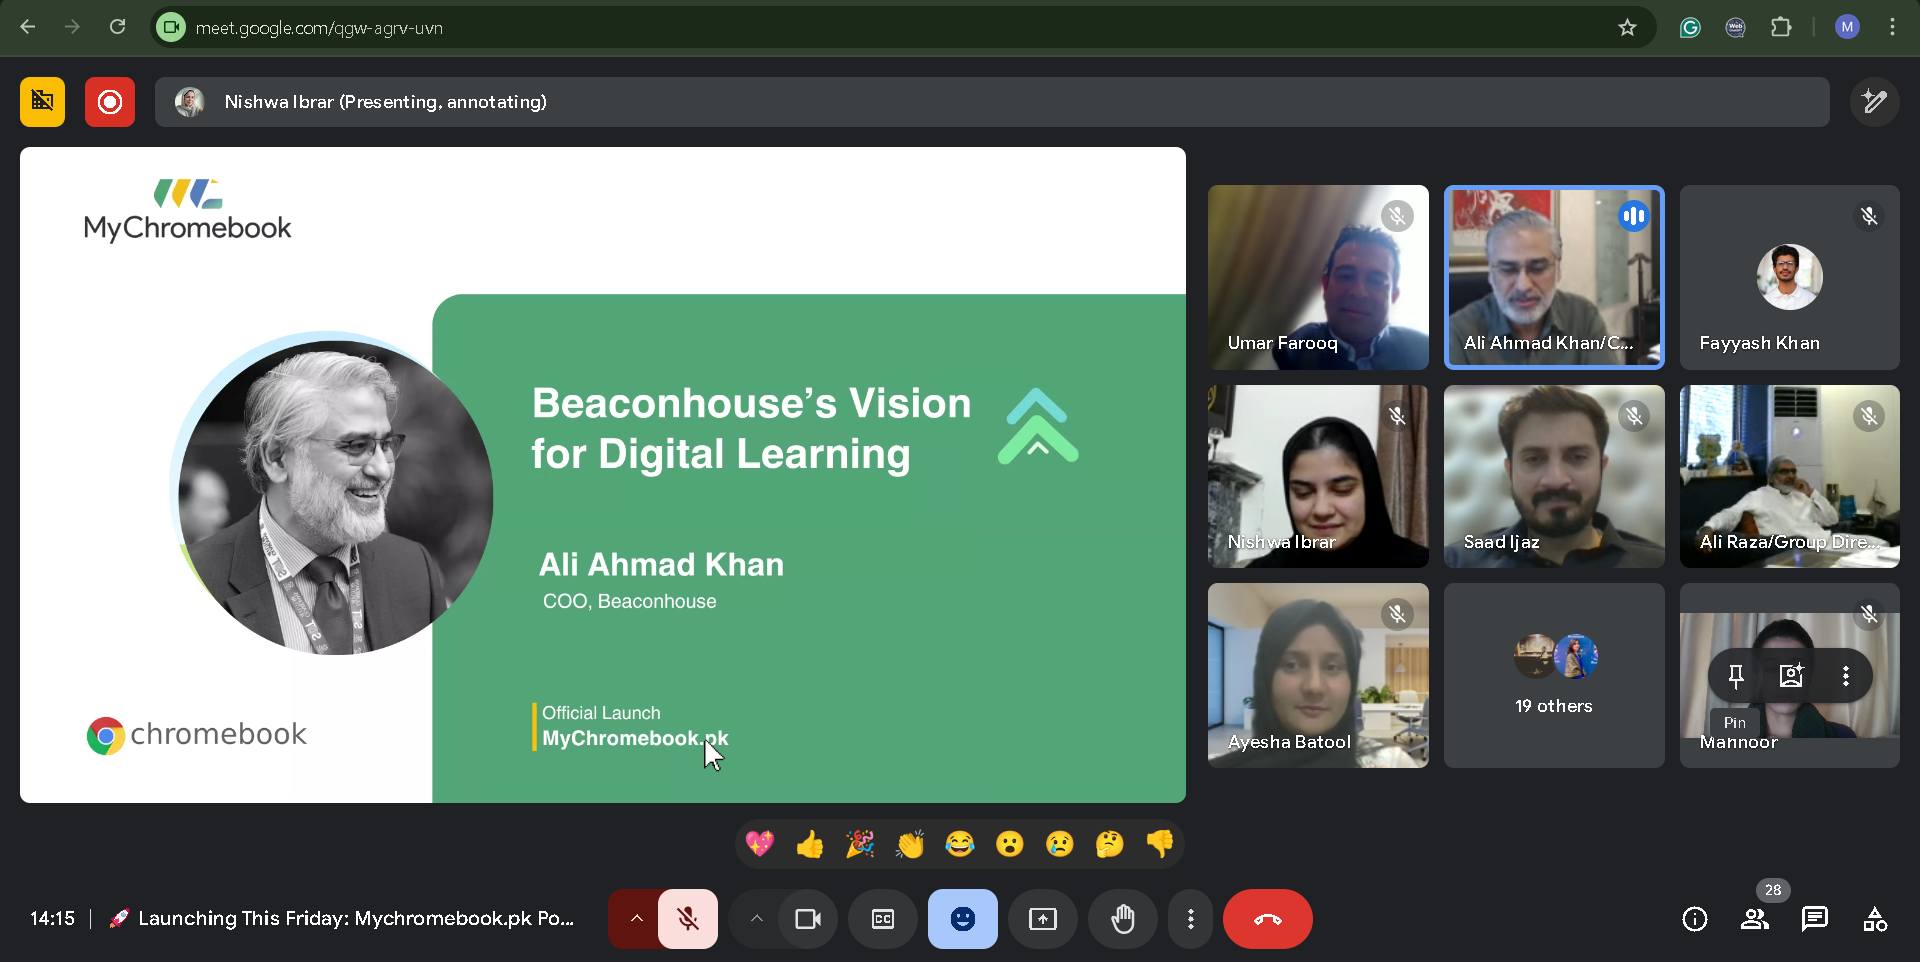Click the address bar URL meet.google.com

[319, 28]
